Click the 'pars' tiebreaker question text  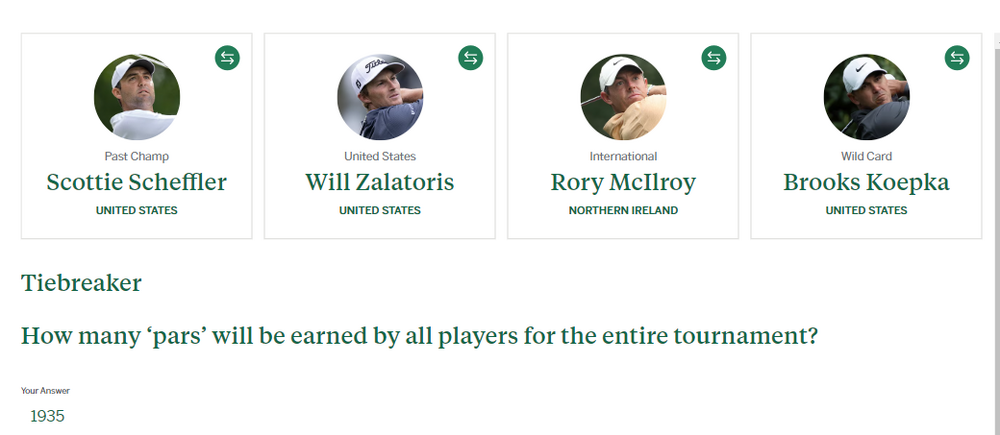[420, 336]
